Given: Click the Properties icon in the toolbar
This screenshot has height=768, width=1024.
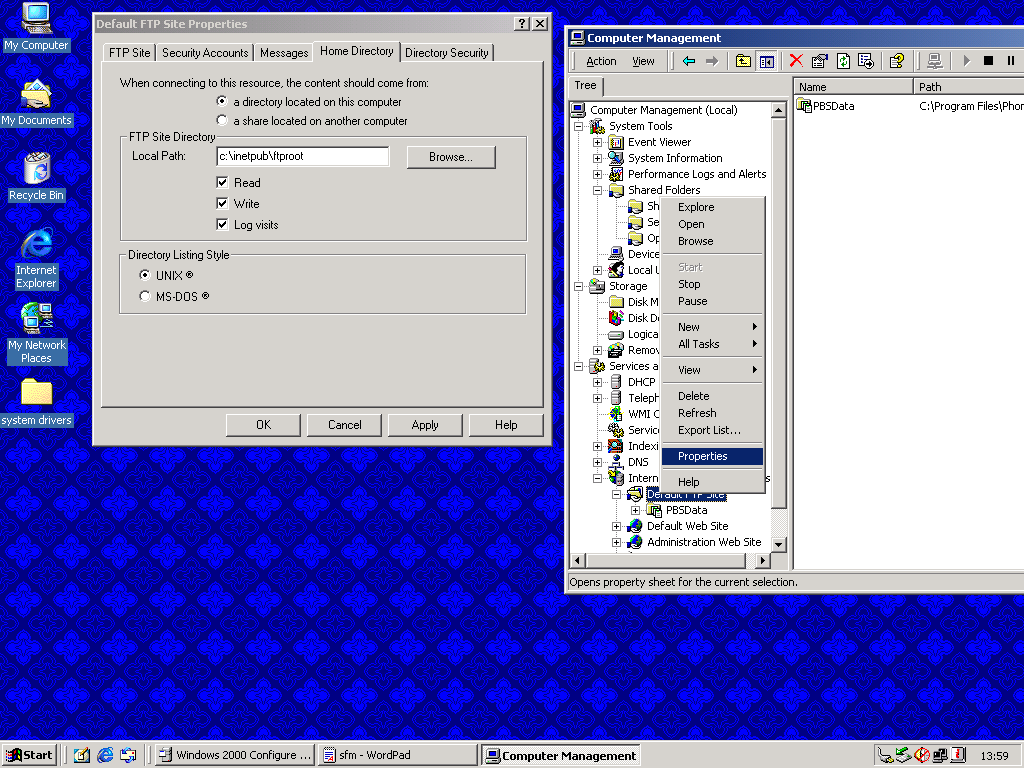Looking at the screenshot, I should click(x=819, y=61).
